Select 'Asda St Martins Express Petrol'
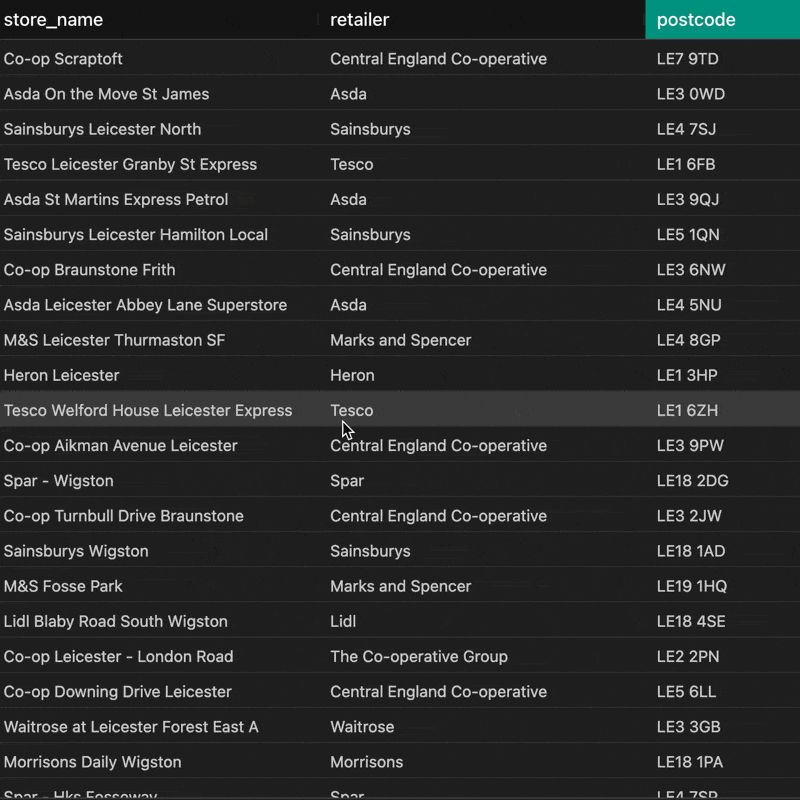The width and height of the screenshot is (800, 800). (x=116, y=199)
